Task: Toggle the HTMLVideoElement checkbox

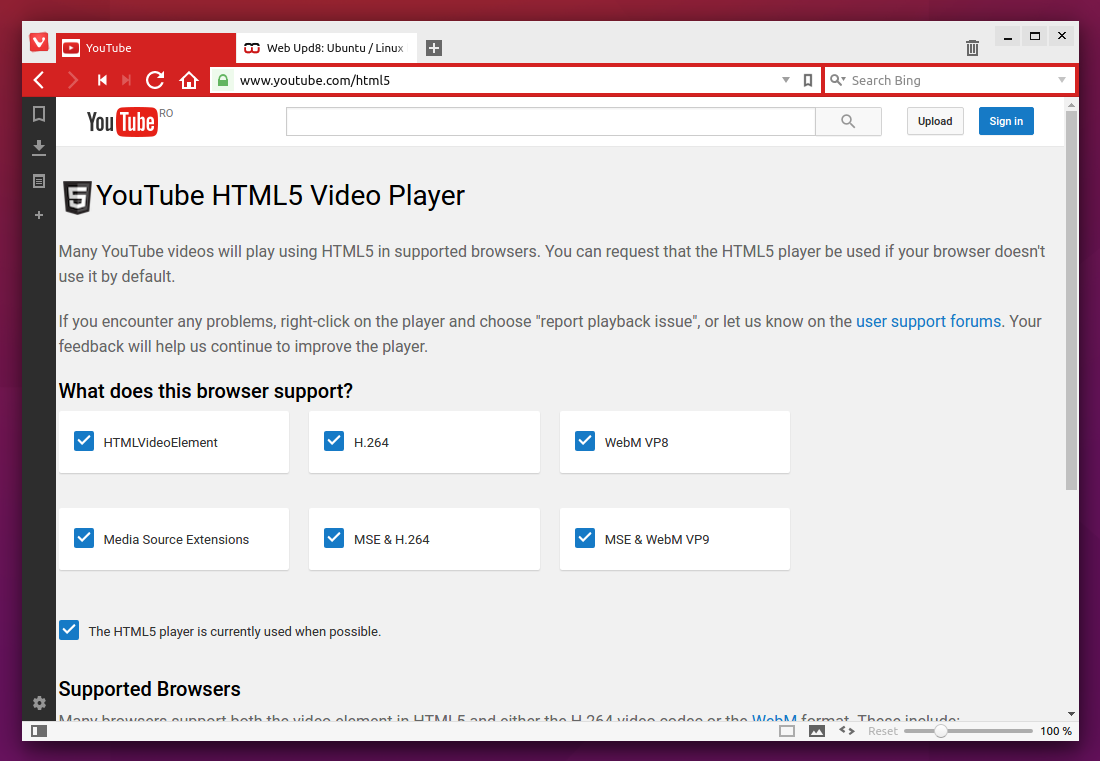Action: click(x=84, y=441)
